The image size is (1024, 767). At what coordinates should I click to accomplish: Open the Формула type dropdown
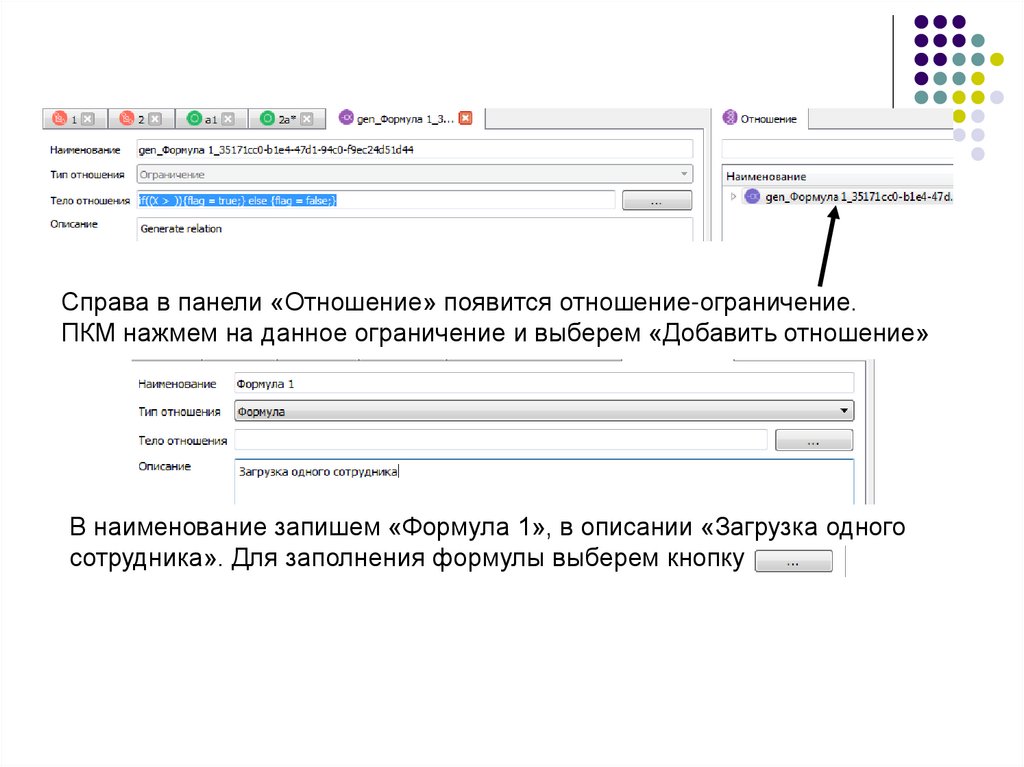pyautogui.click(x=544, y=412)
